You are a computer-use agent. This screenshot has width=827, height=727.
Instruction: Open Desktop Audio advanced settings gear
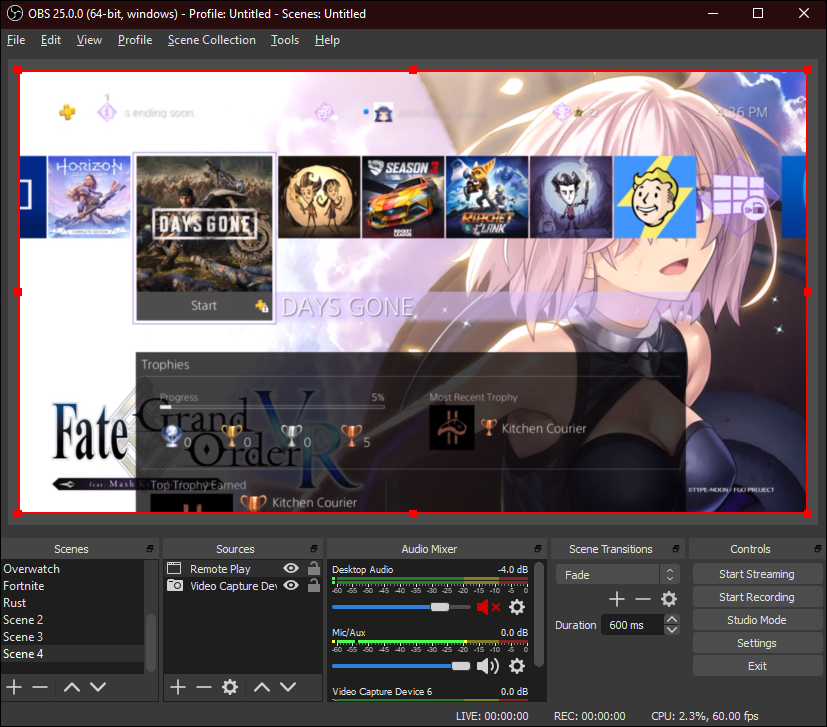(x=516, y=606)
